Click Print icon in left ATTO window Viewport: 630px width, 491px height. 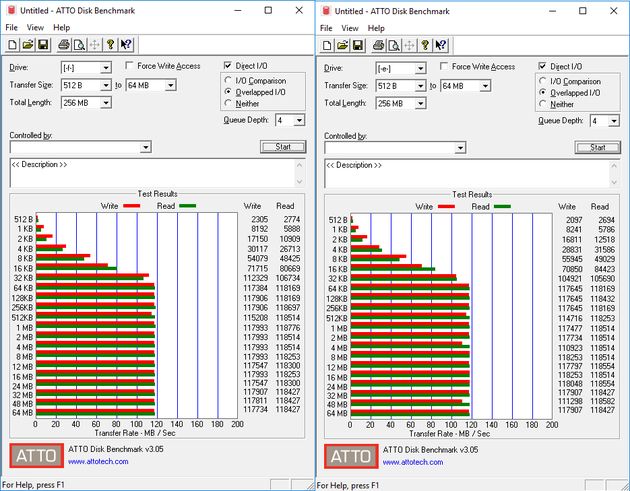coord(64,45)
